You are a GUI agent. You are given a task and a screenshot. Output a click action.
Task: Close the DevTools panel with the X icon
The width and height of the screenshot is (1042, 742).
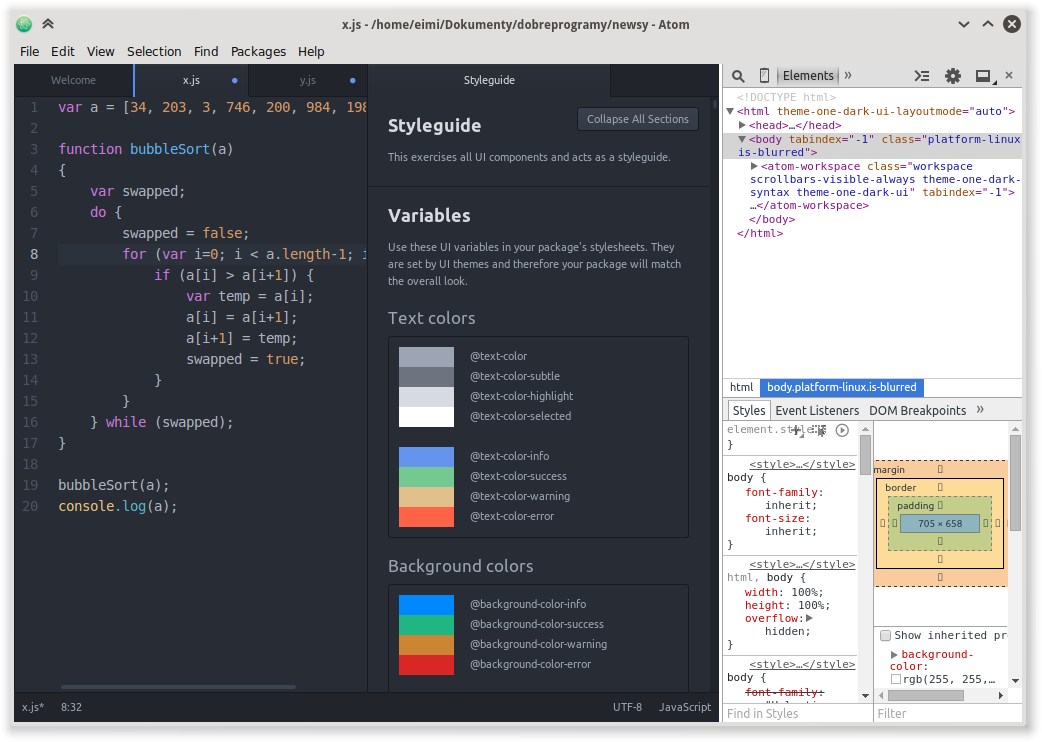point(1009,75)
